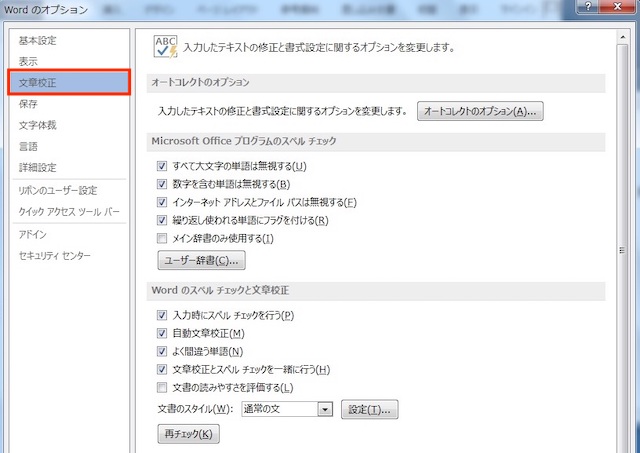640x453 pixels.
Task: Open クイック アクセス ツール バー settings
Action: point(68,212)
